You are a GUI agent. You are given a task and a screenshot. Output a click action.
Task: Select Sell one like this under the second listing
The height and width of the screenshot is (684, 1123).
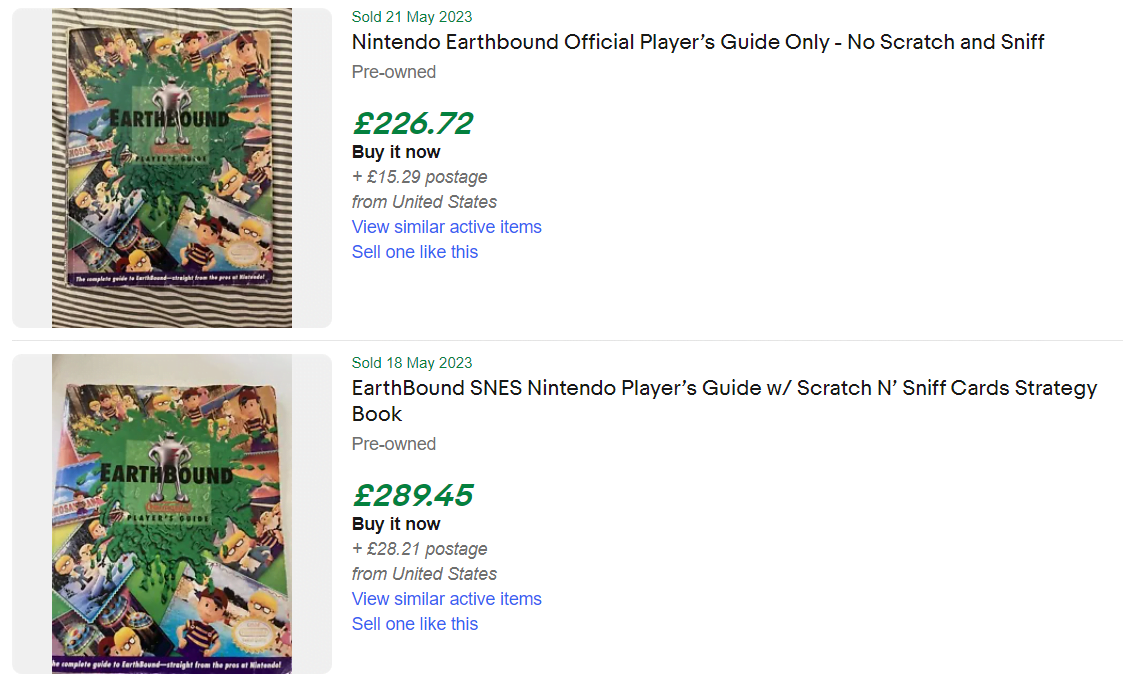tap(414, 624)
